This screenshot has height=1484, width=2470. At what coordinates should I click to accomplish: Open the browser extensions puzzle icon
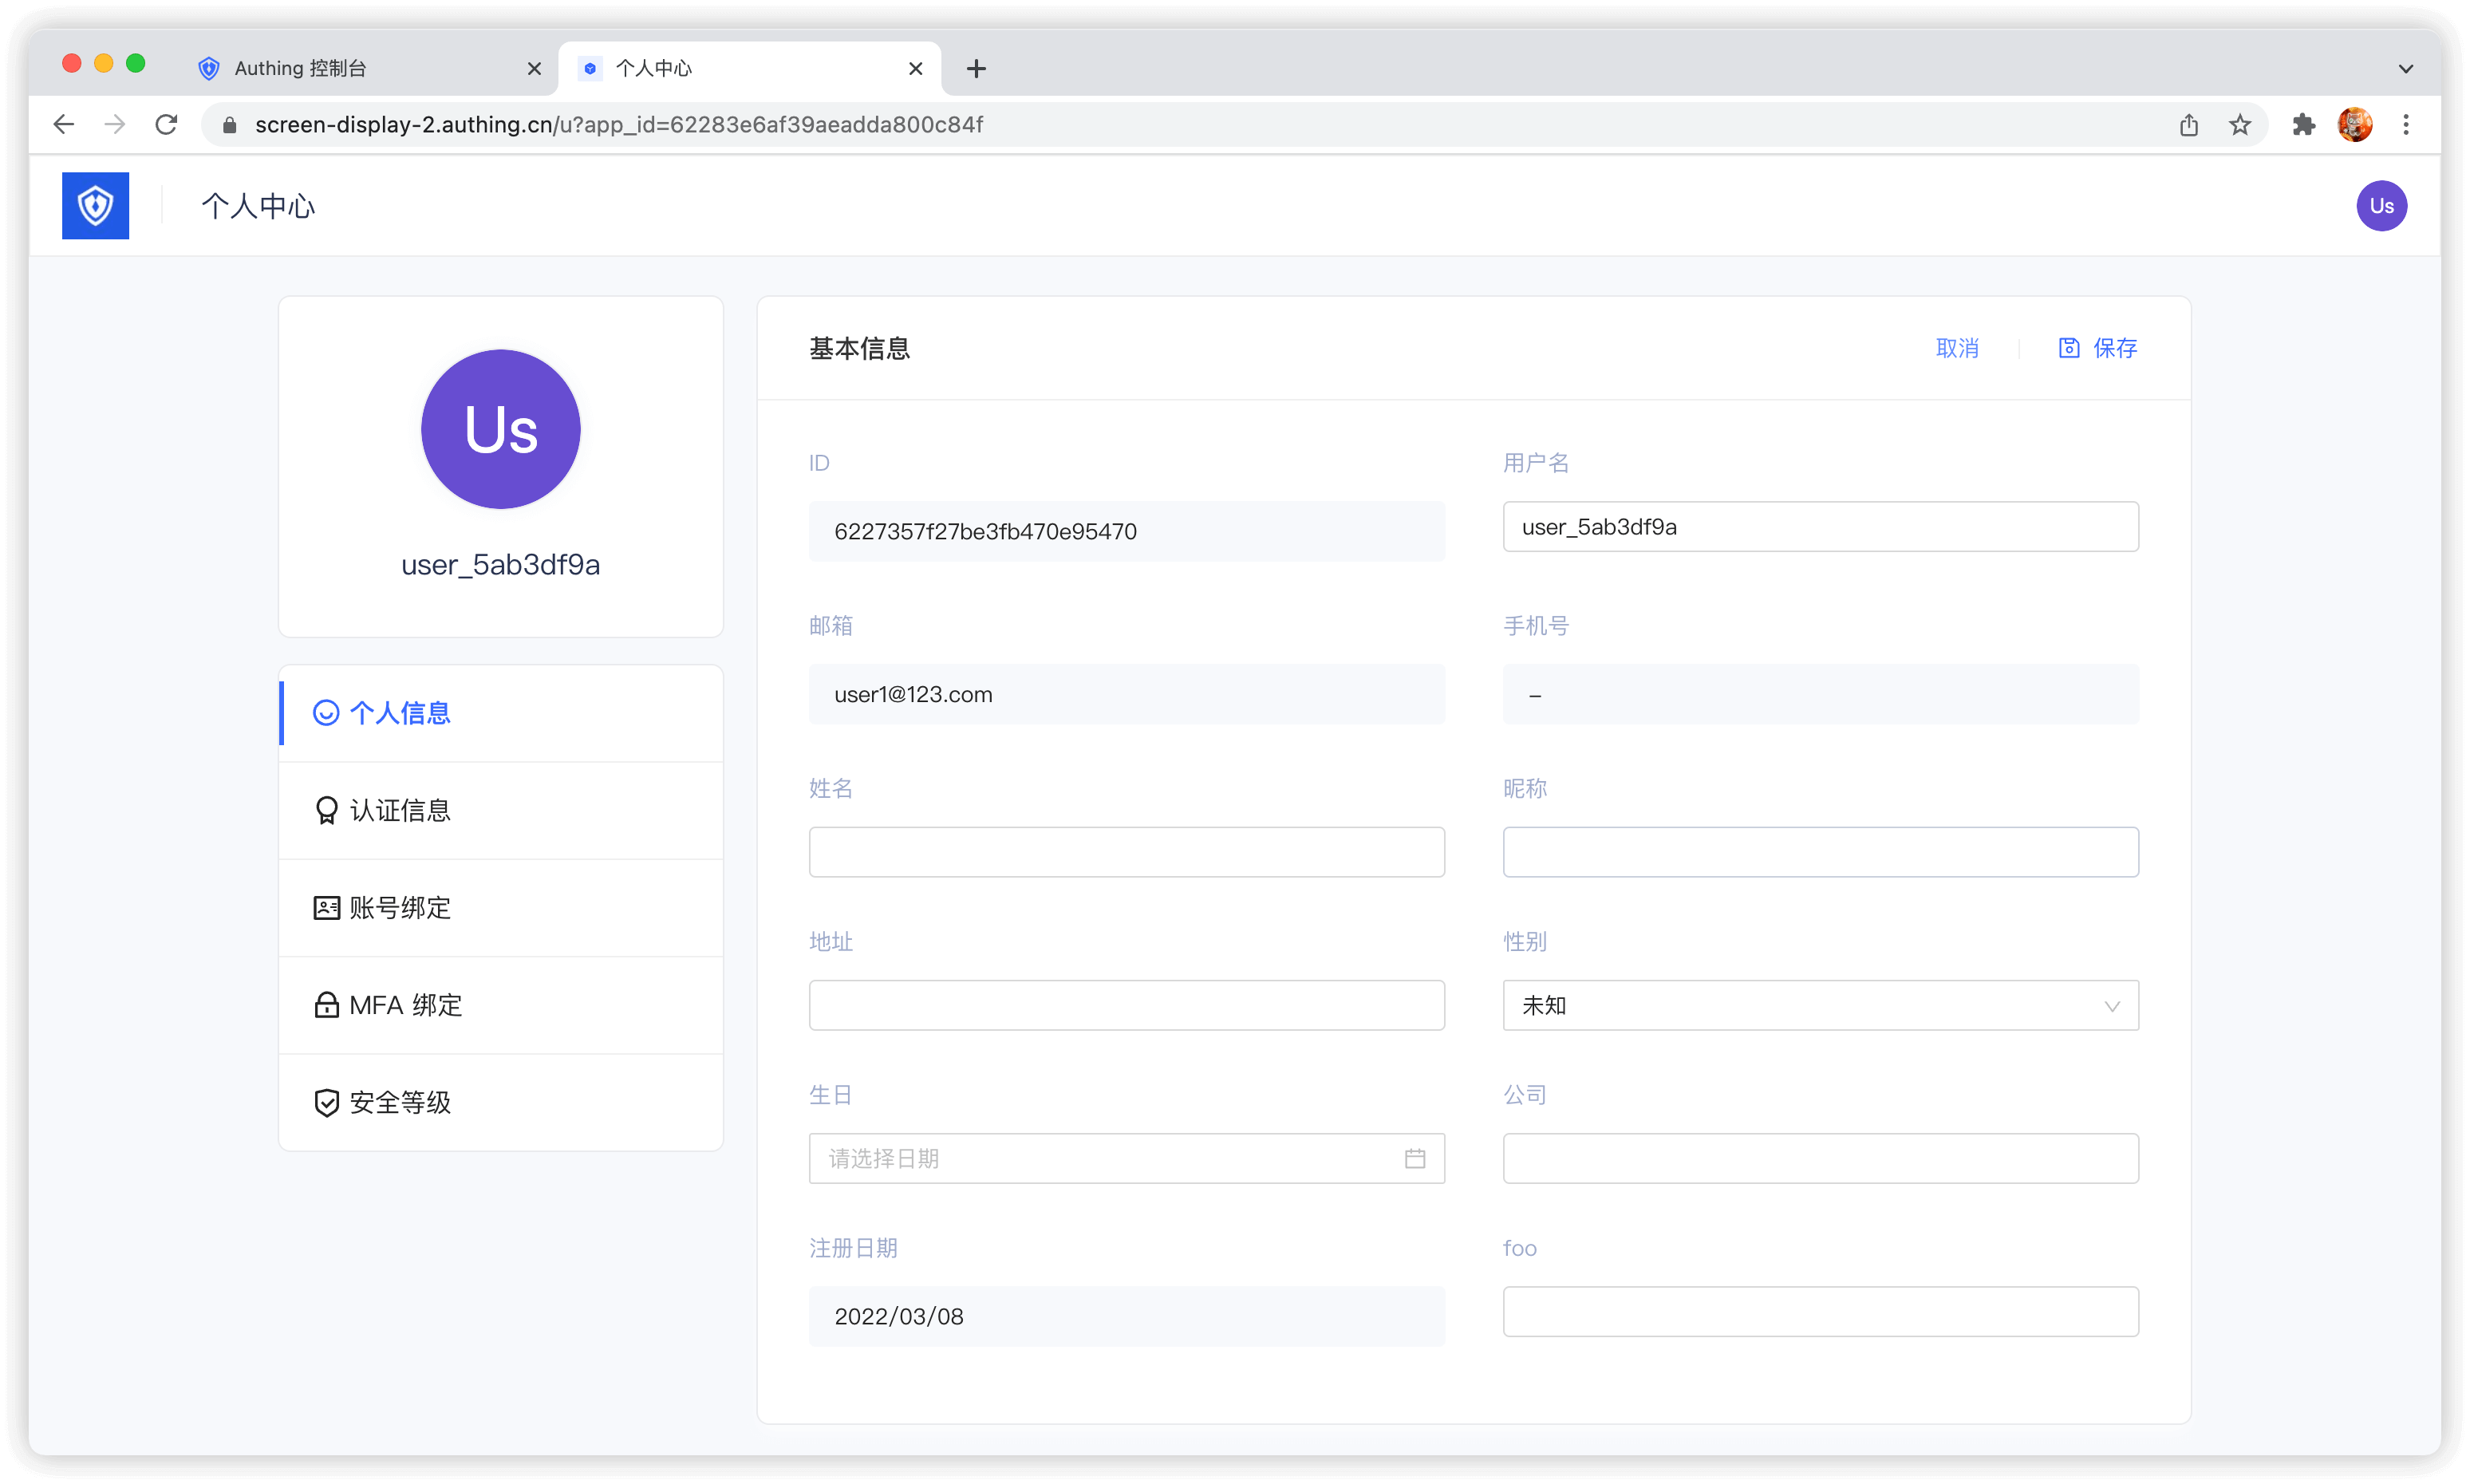click(x=2303, y=124)
